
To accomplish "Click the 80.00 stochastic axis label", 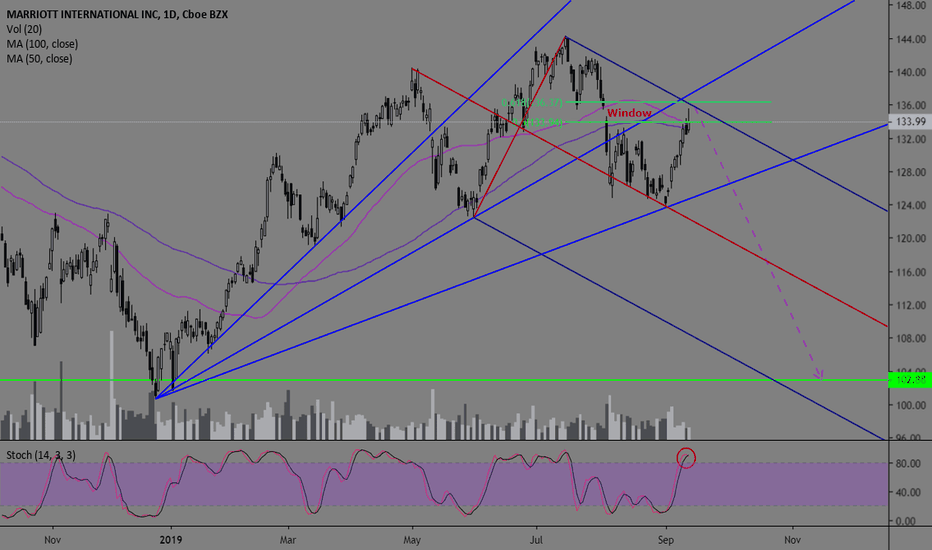I will [906, 463].
